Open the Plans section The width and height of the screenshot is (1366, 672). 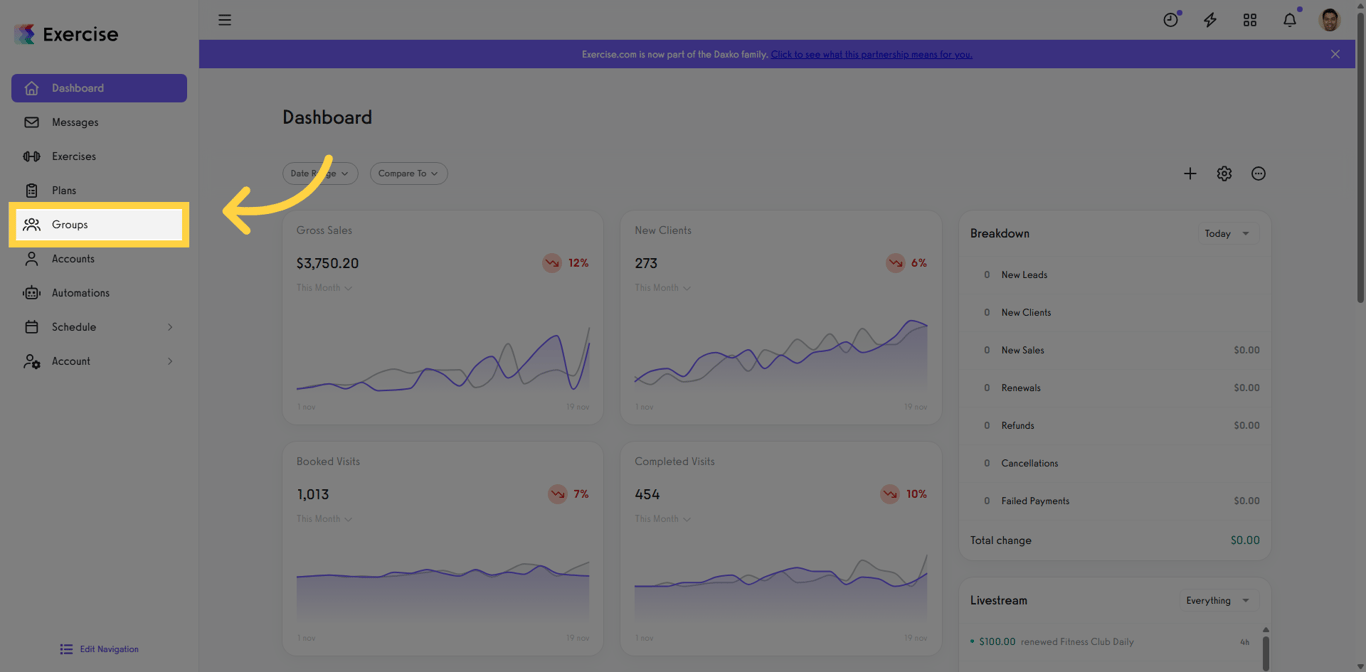(x=64, y=190)
